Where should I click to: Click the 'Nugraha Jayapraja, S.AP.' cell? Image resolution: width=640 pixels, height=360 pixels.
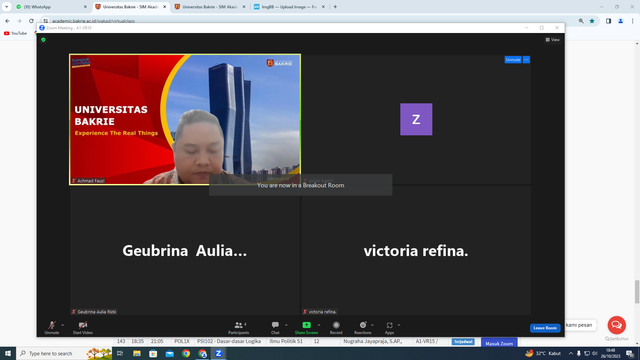coord(373,341)
